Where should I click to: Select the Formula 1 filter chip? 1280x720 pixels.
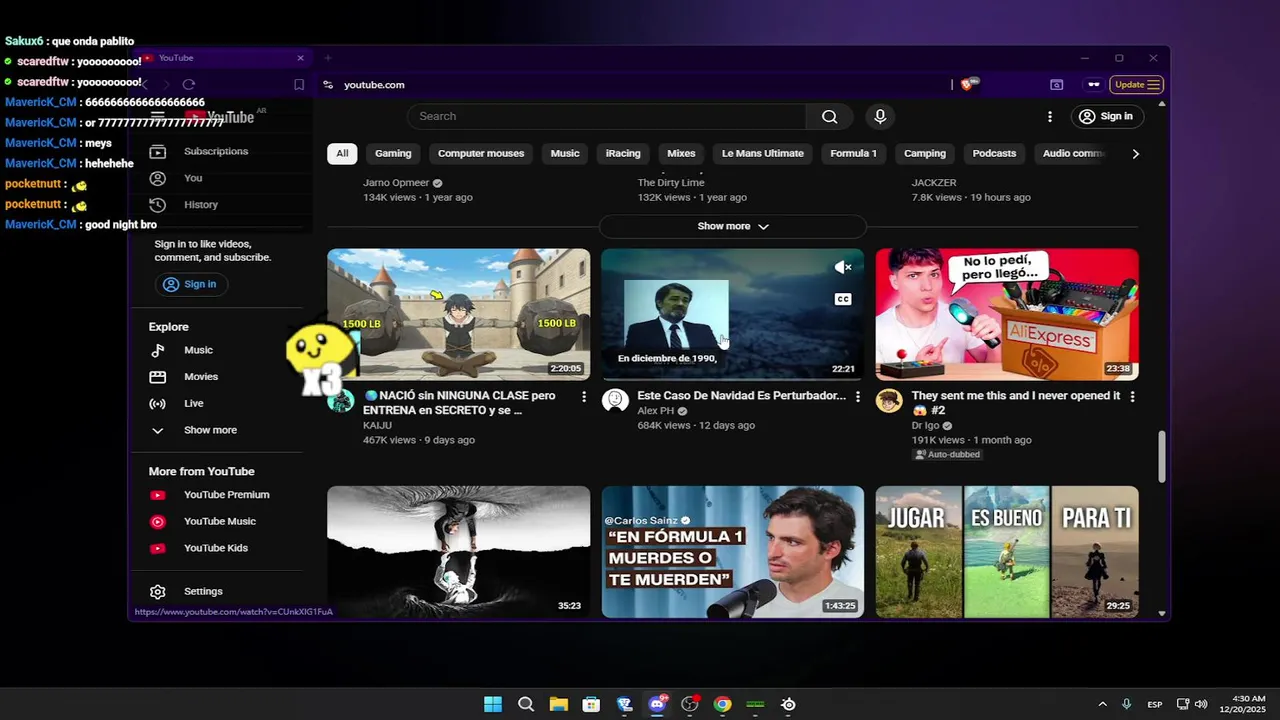click(x=853, y=154)
